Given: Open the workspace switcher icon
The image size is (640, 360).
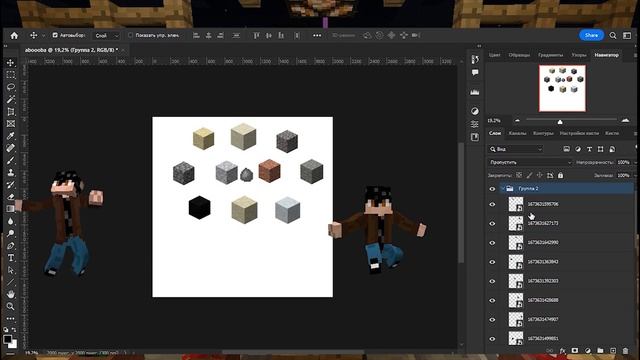Looking at the screenshot, I should 627,36.
